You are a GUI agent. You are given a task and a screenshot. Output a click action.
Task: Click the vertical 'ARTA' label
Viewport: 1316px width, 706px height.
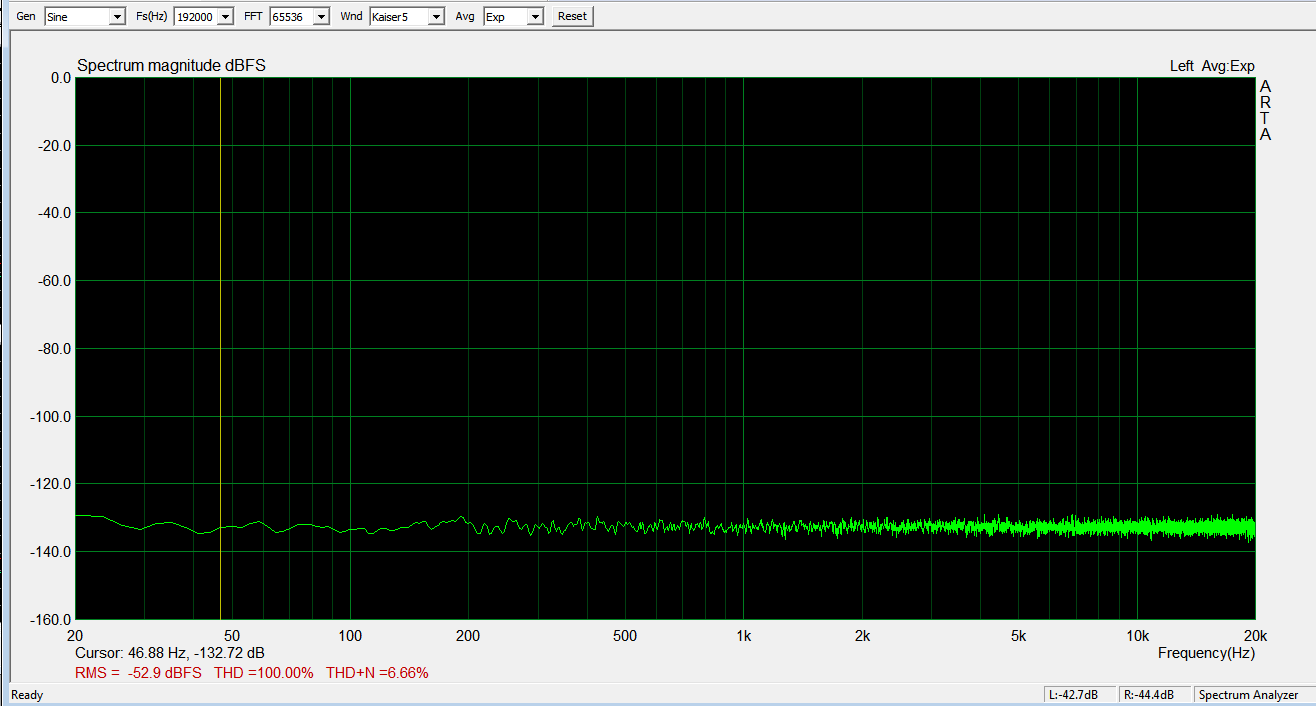tap(1265, 111)
